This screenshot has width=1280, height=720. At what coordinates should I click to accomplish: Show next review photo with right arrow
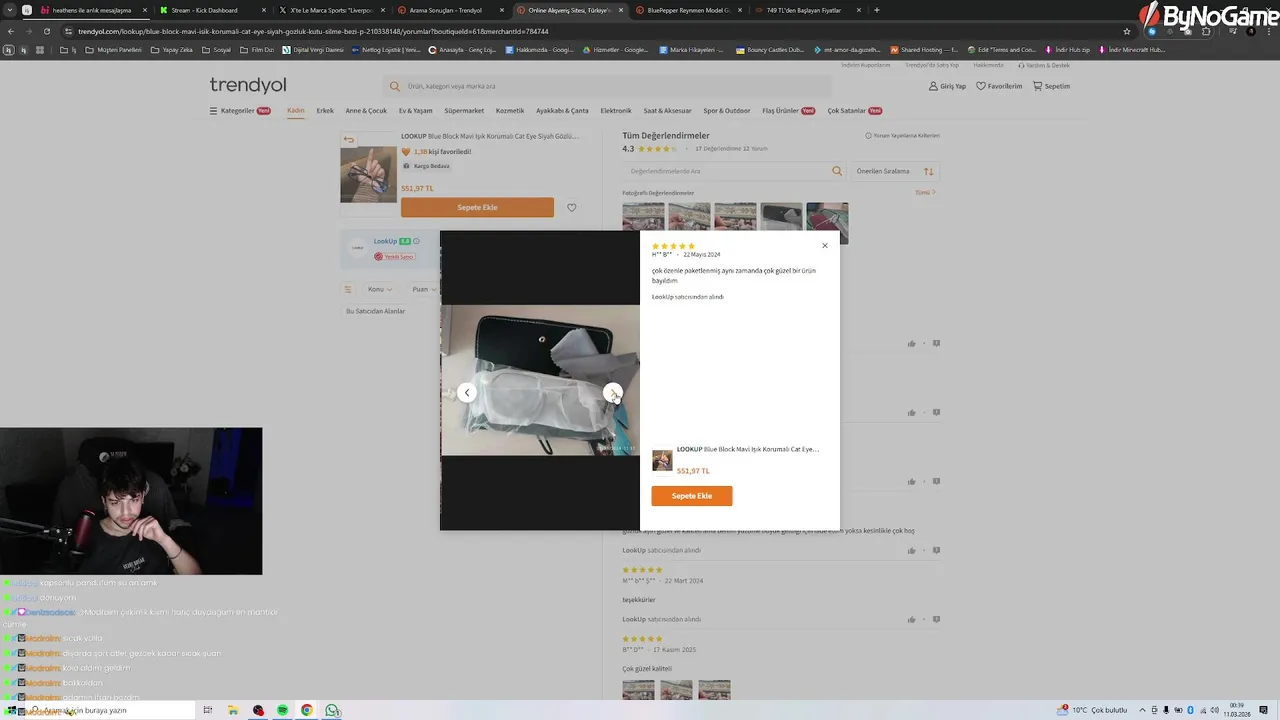(x=613, y=393)
